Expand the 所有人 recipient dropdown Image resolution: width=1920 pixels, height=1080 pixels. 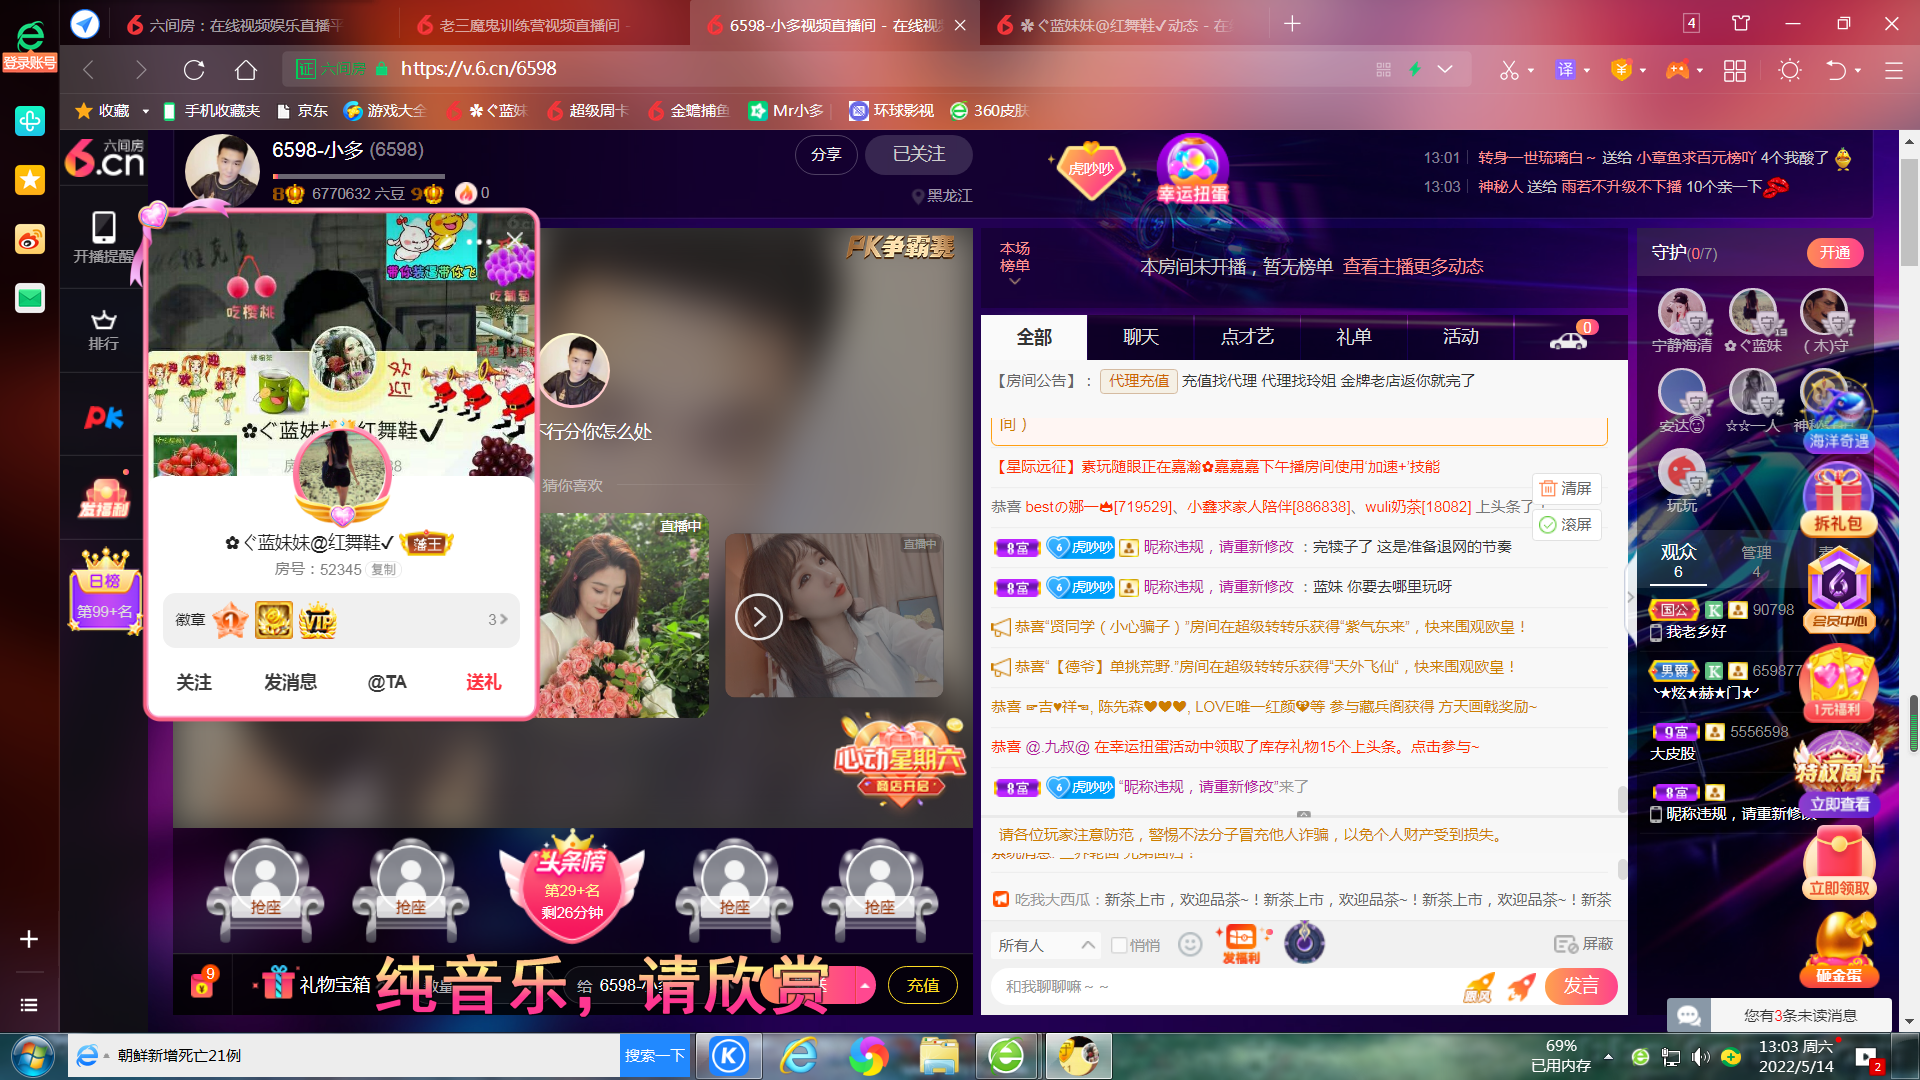pyautogui.click(x=1047, y=945)
